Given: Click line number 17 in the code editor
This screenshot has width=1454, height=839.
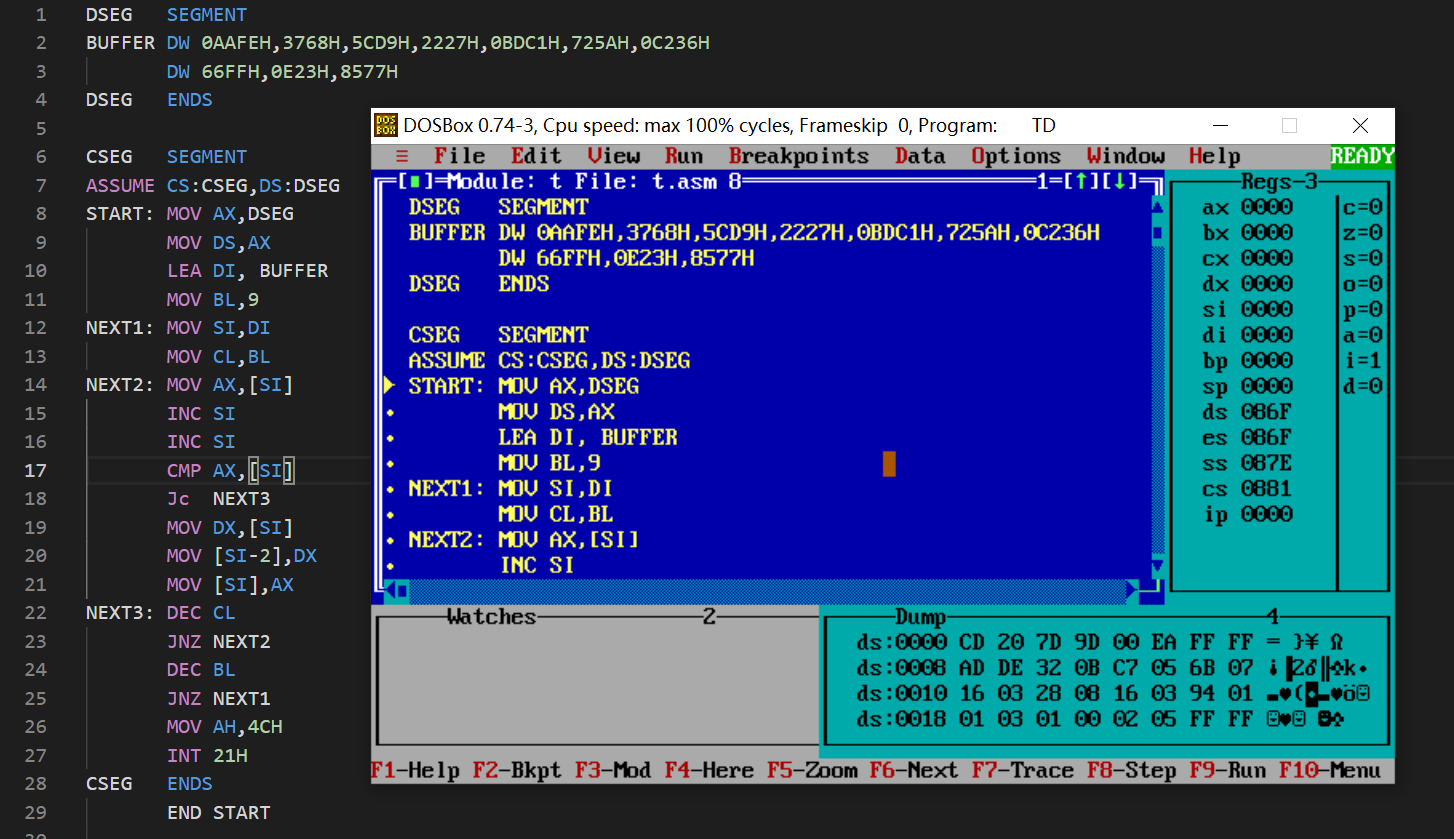Looking at the screenshot, I should 35,470.
